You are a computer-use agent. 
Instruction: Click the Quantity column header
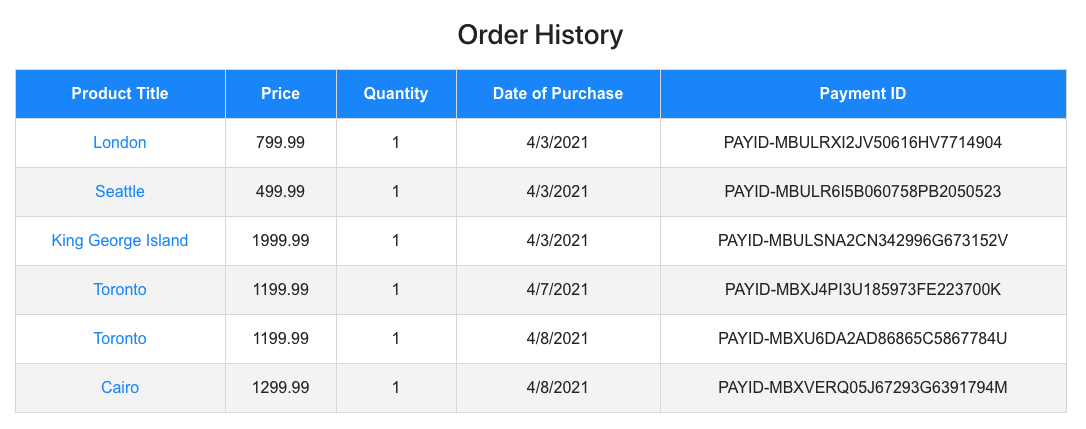click(396, 94)
